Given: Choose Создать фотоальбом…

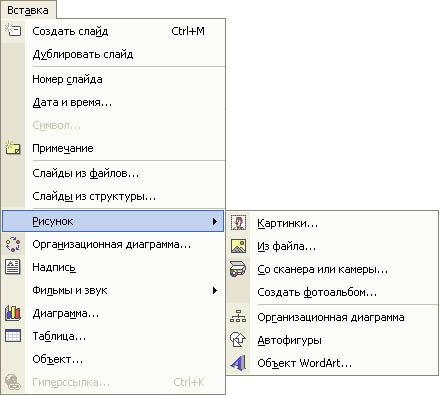Looking at the screenshot, I should [x=332, y=292].
